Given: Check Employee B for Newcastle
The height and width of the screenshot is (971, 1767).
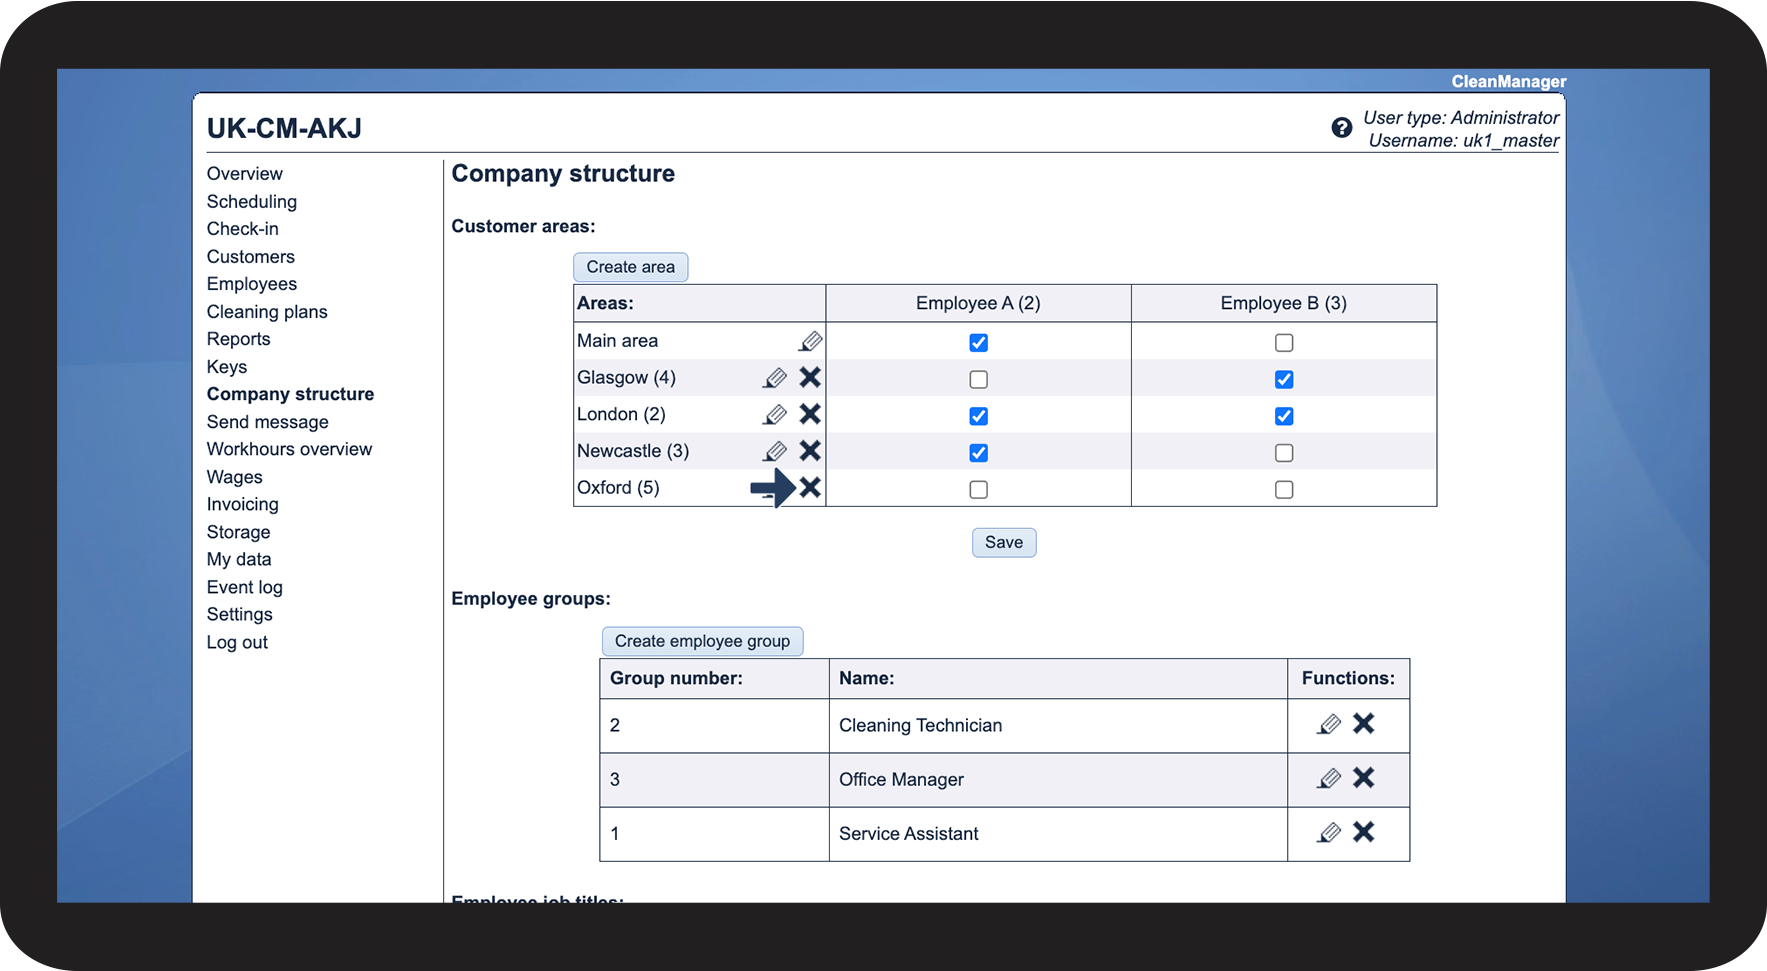Looking at the screenshot, I should click(1284, 453).
